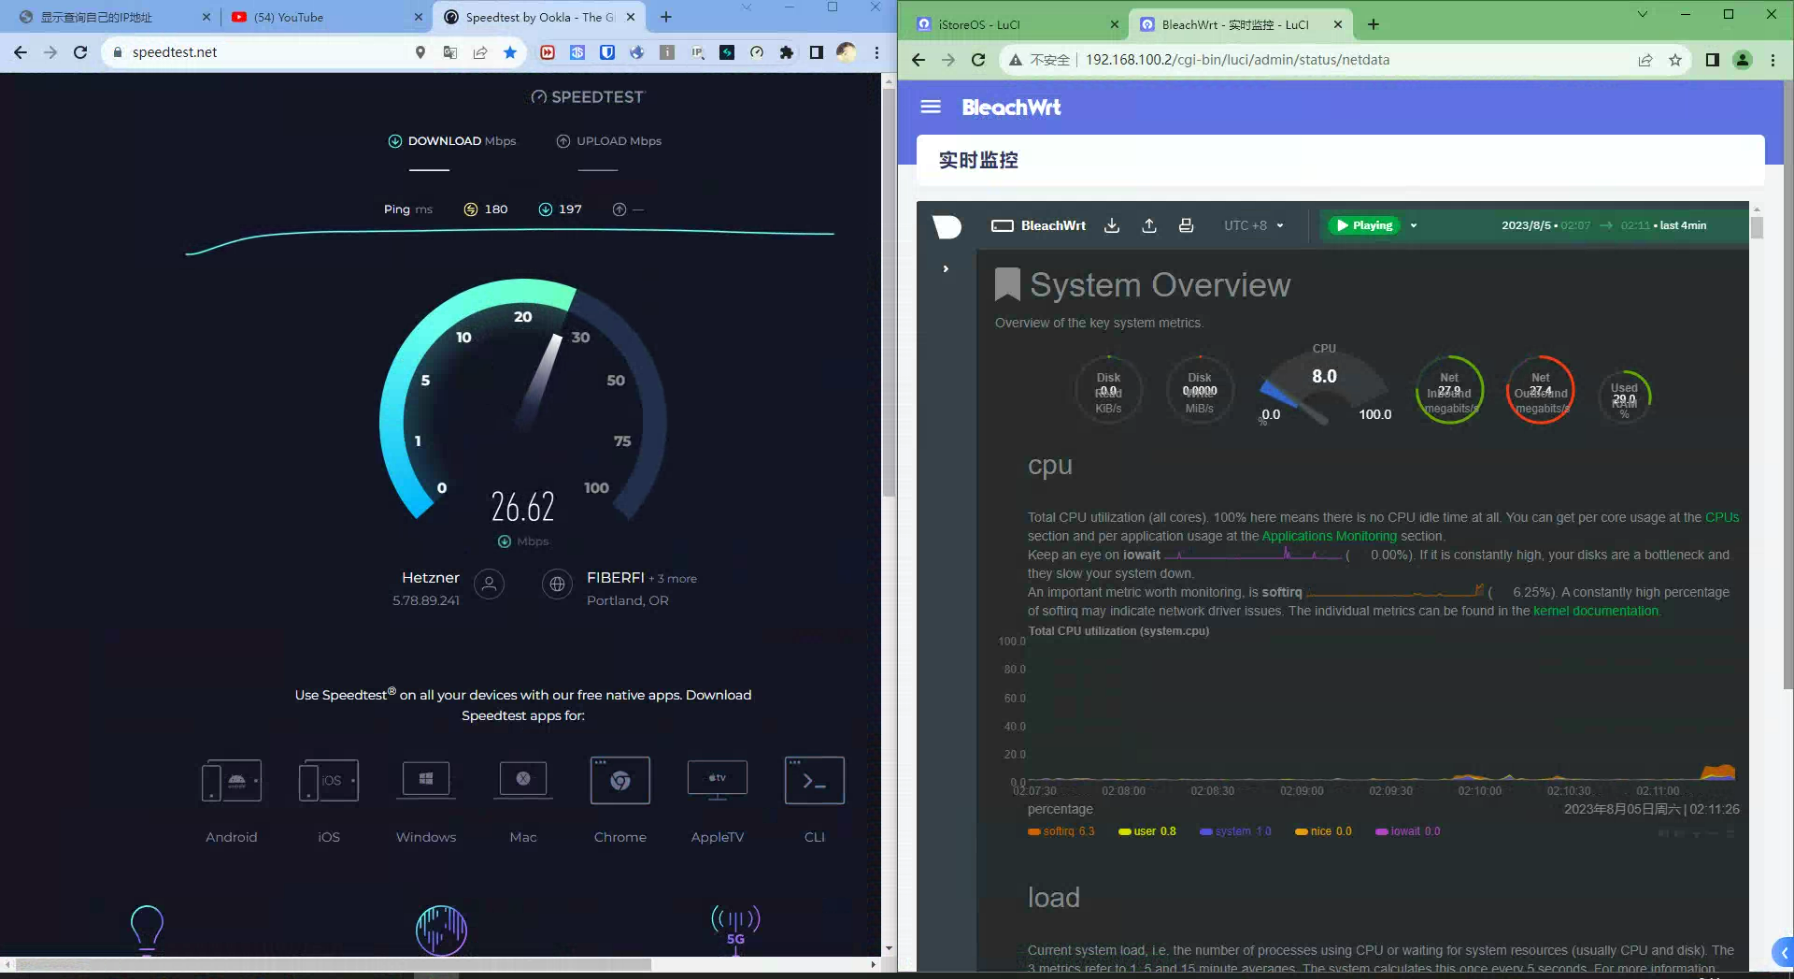This screenshot has width=1794, height=979.
Task: Click the System Overview bookmark icon
Action: pos(1007,285)
